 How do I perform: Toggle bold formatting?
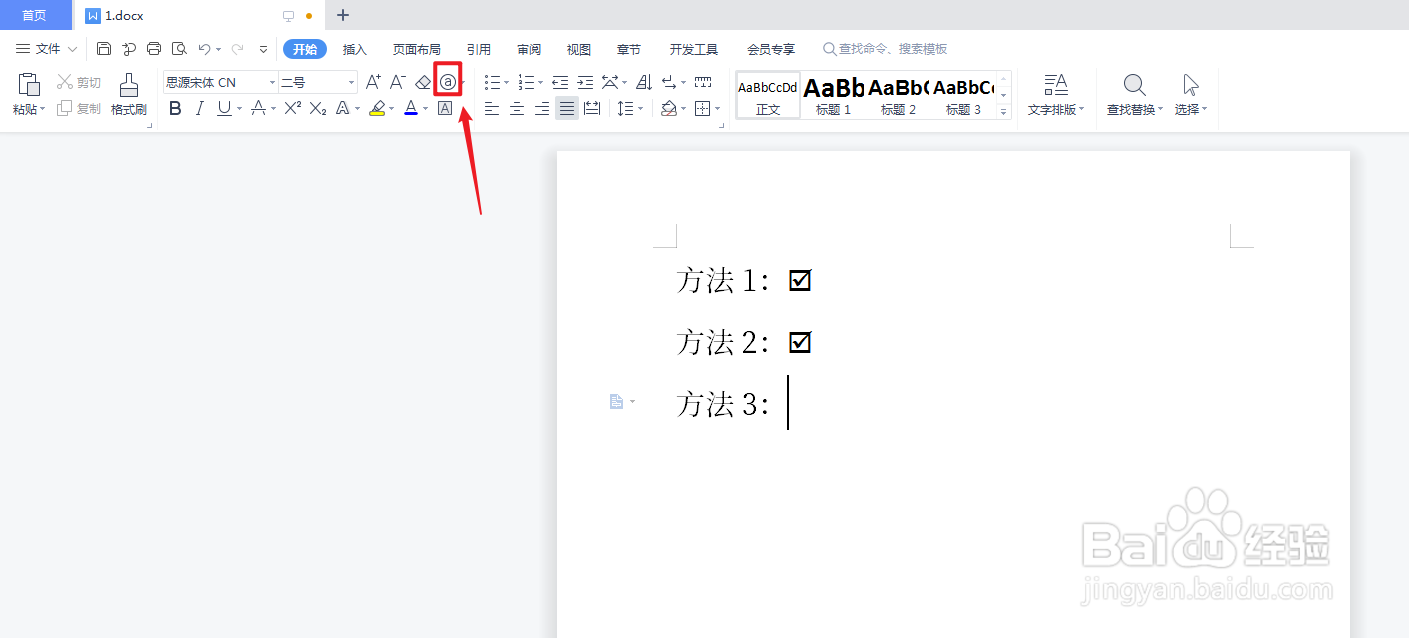[175, 108]
